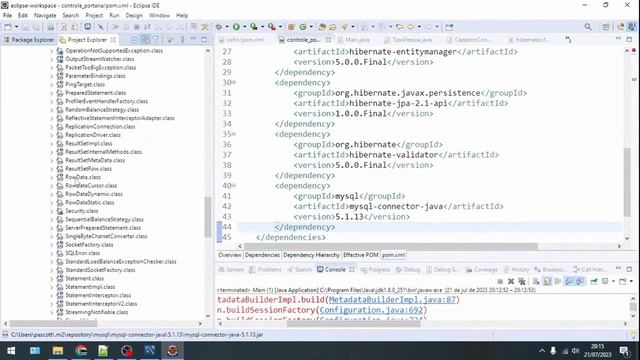The height and width of the screenshot is (360, 640).
Task: Click the Clear Console icon
Action: click(536, 281)
